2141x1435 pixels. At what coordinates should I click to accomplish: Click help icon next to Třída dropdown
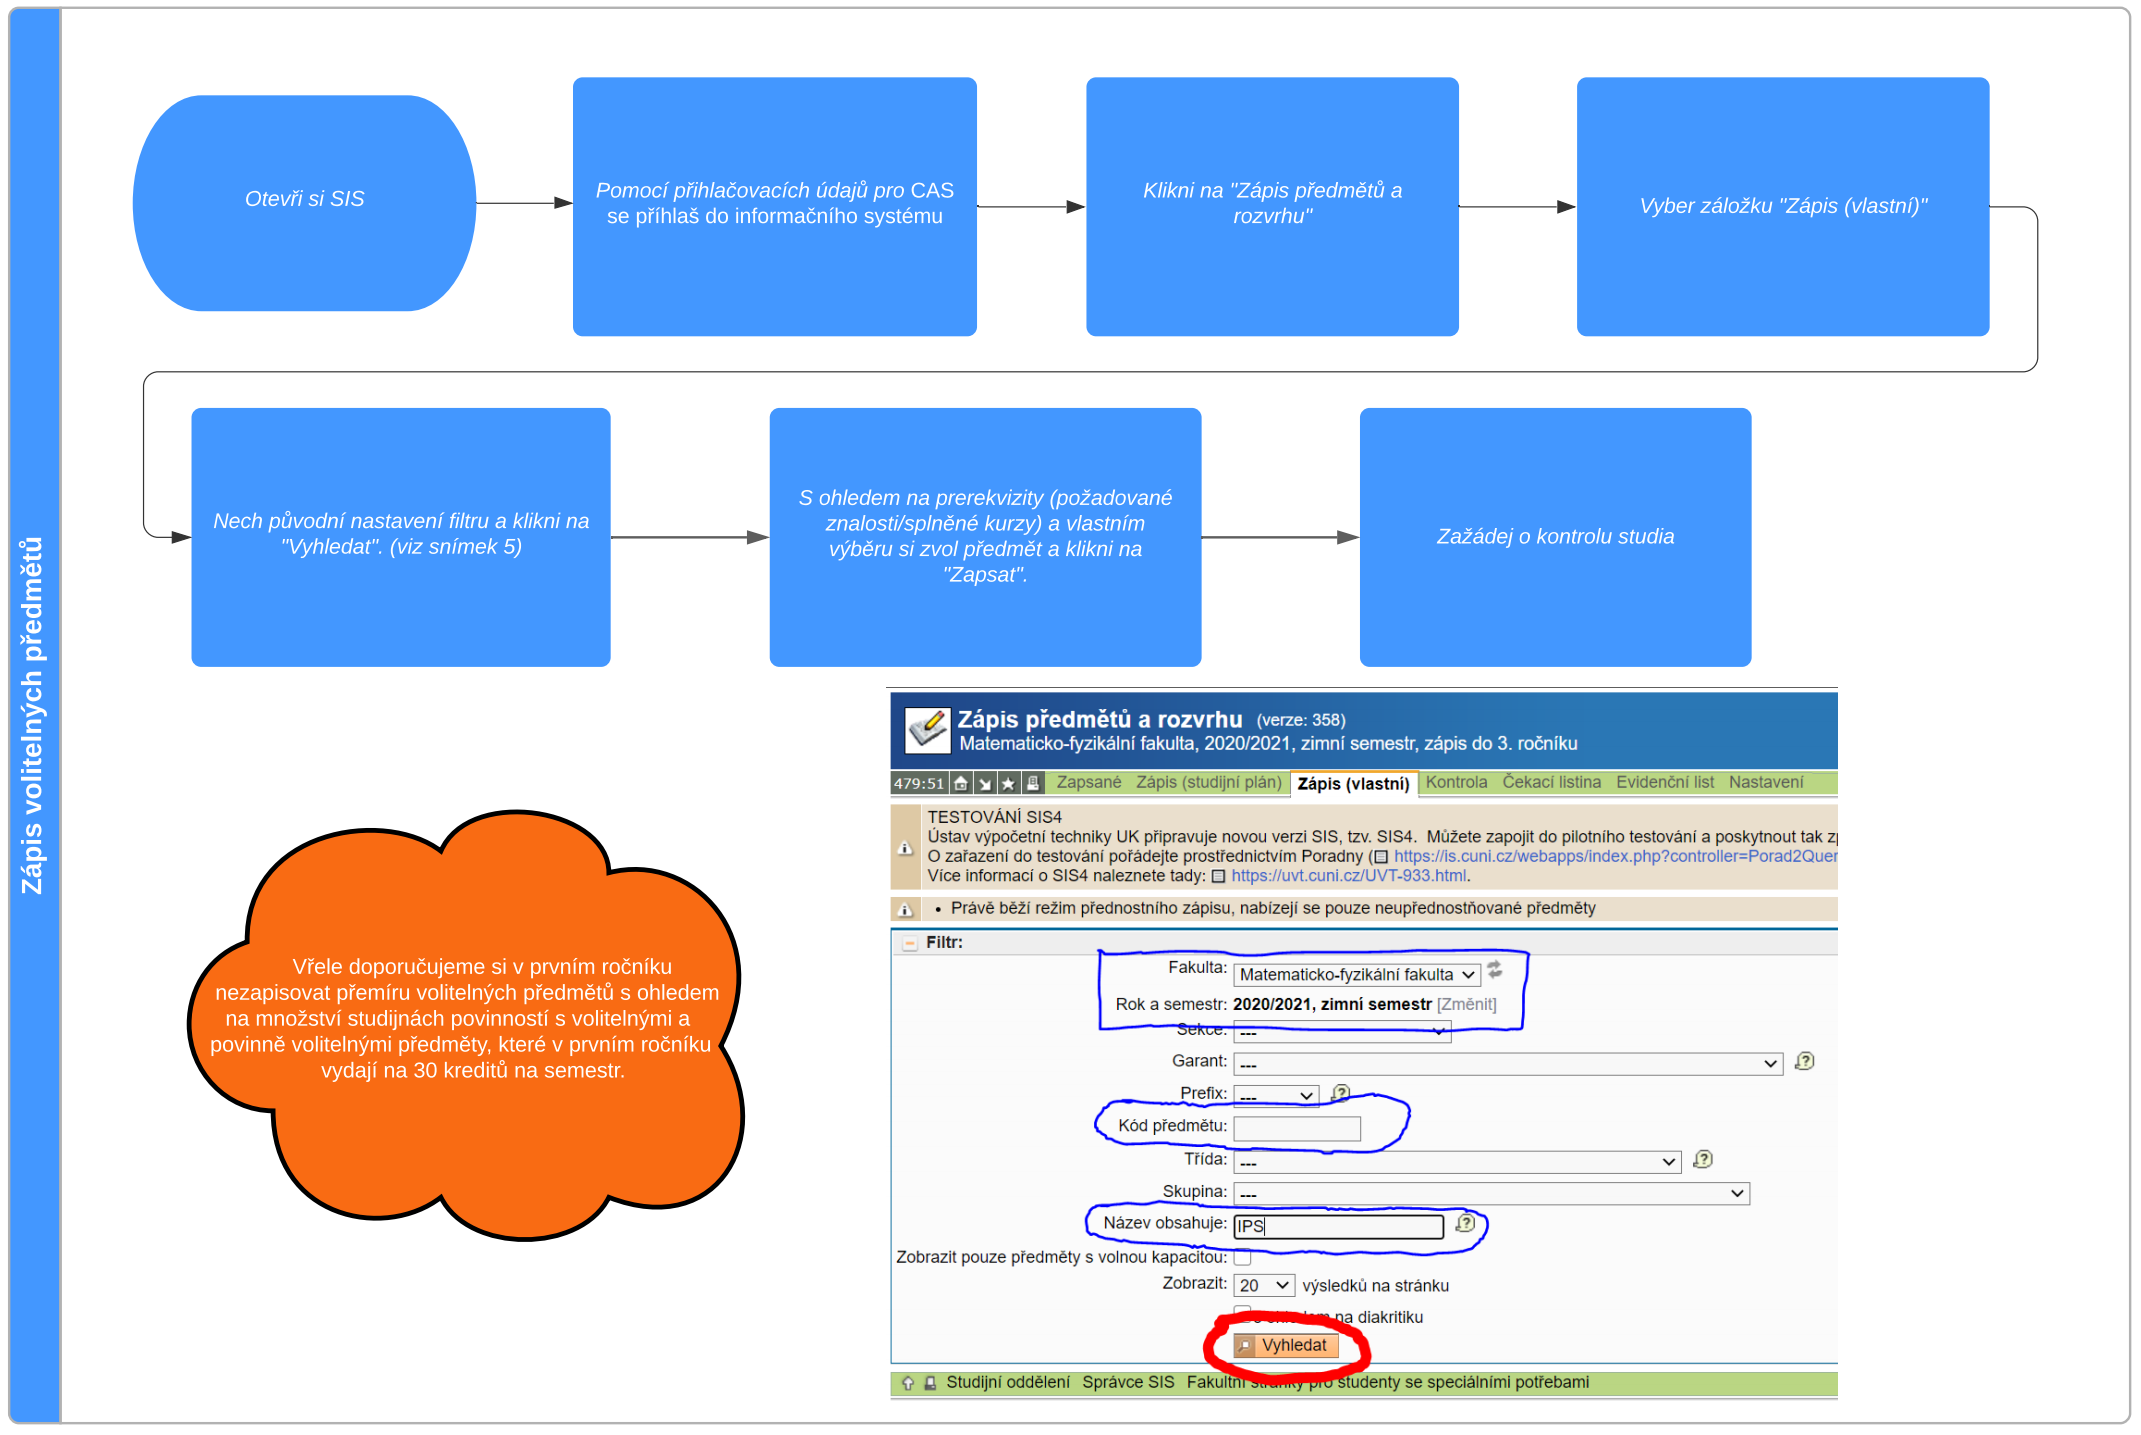(1703, 1159)
